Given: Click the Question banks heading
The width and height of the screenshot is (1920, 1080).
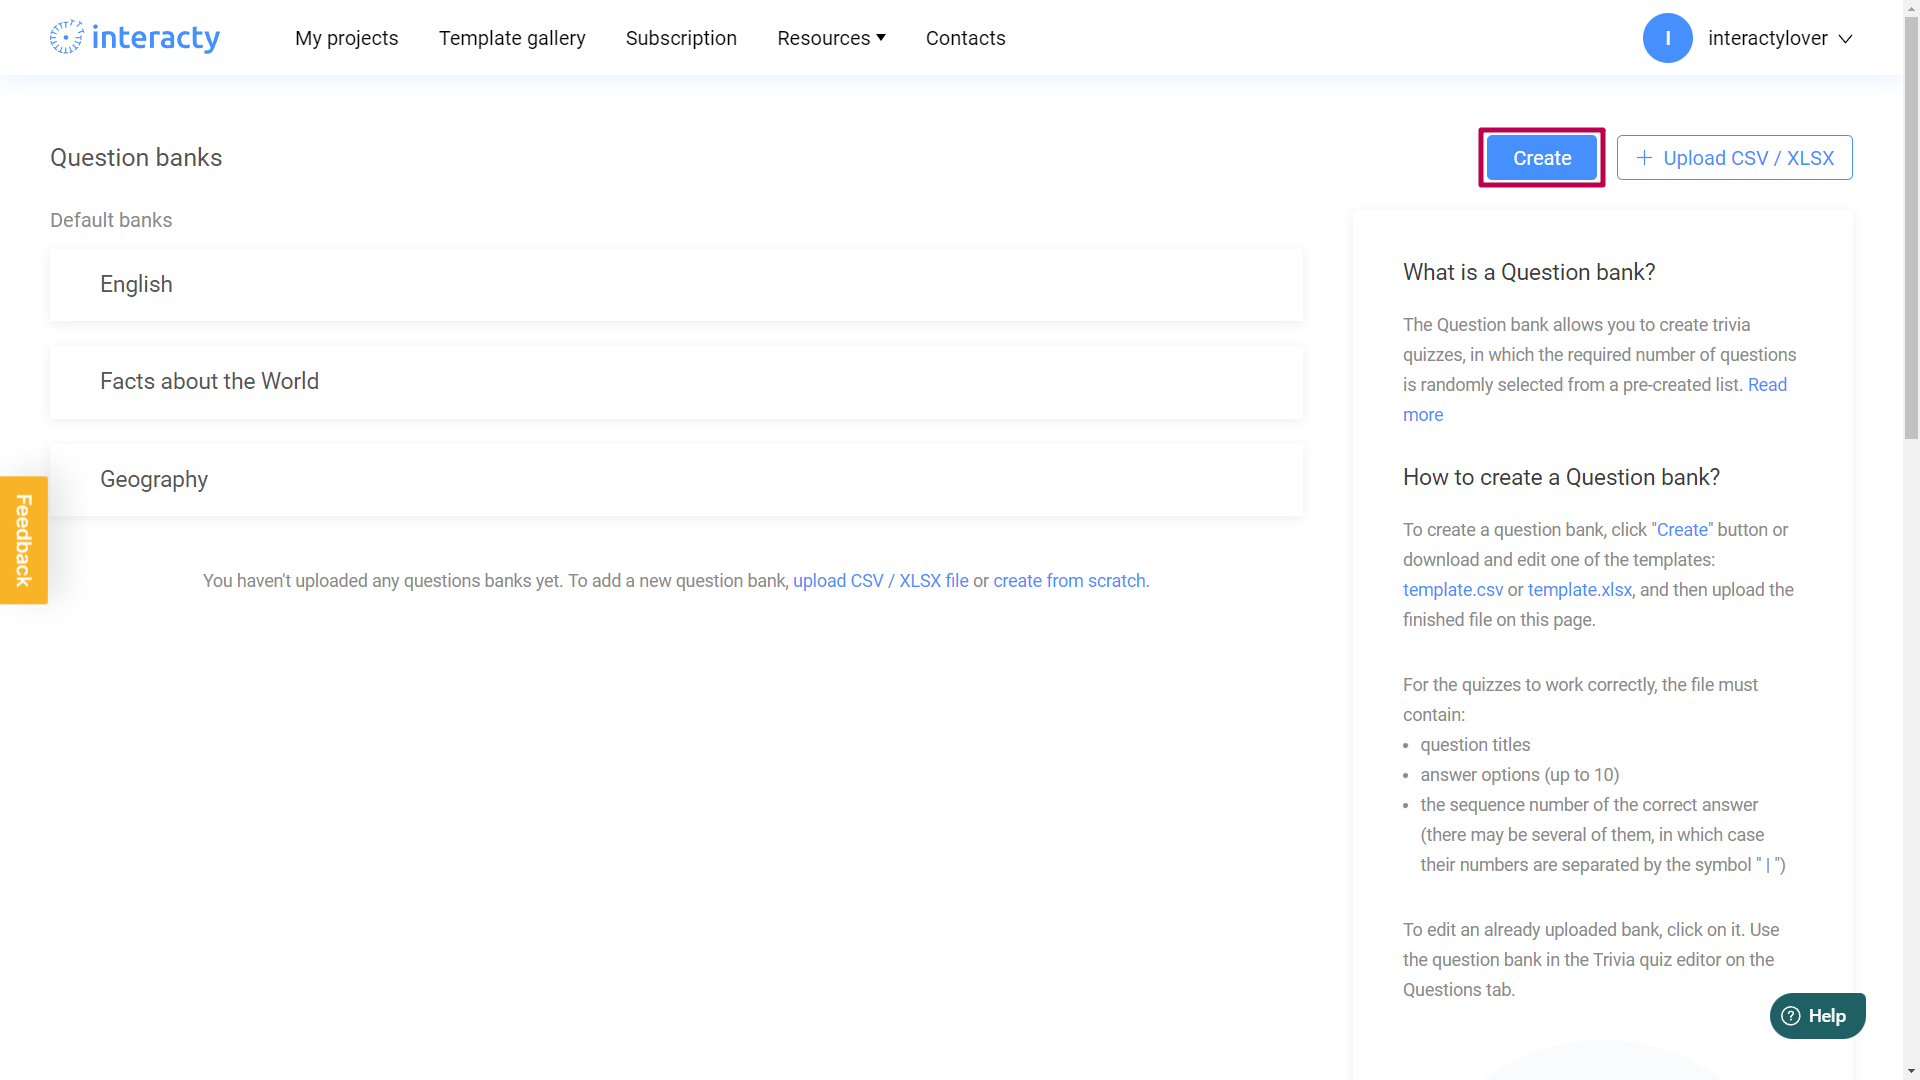Looking at the screenshot, I should coord(136,158).
